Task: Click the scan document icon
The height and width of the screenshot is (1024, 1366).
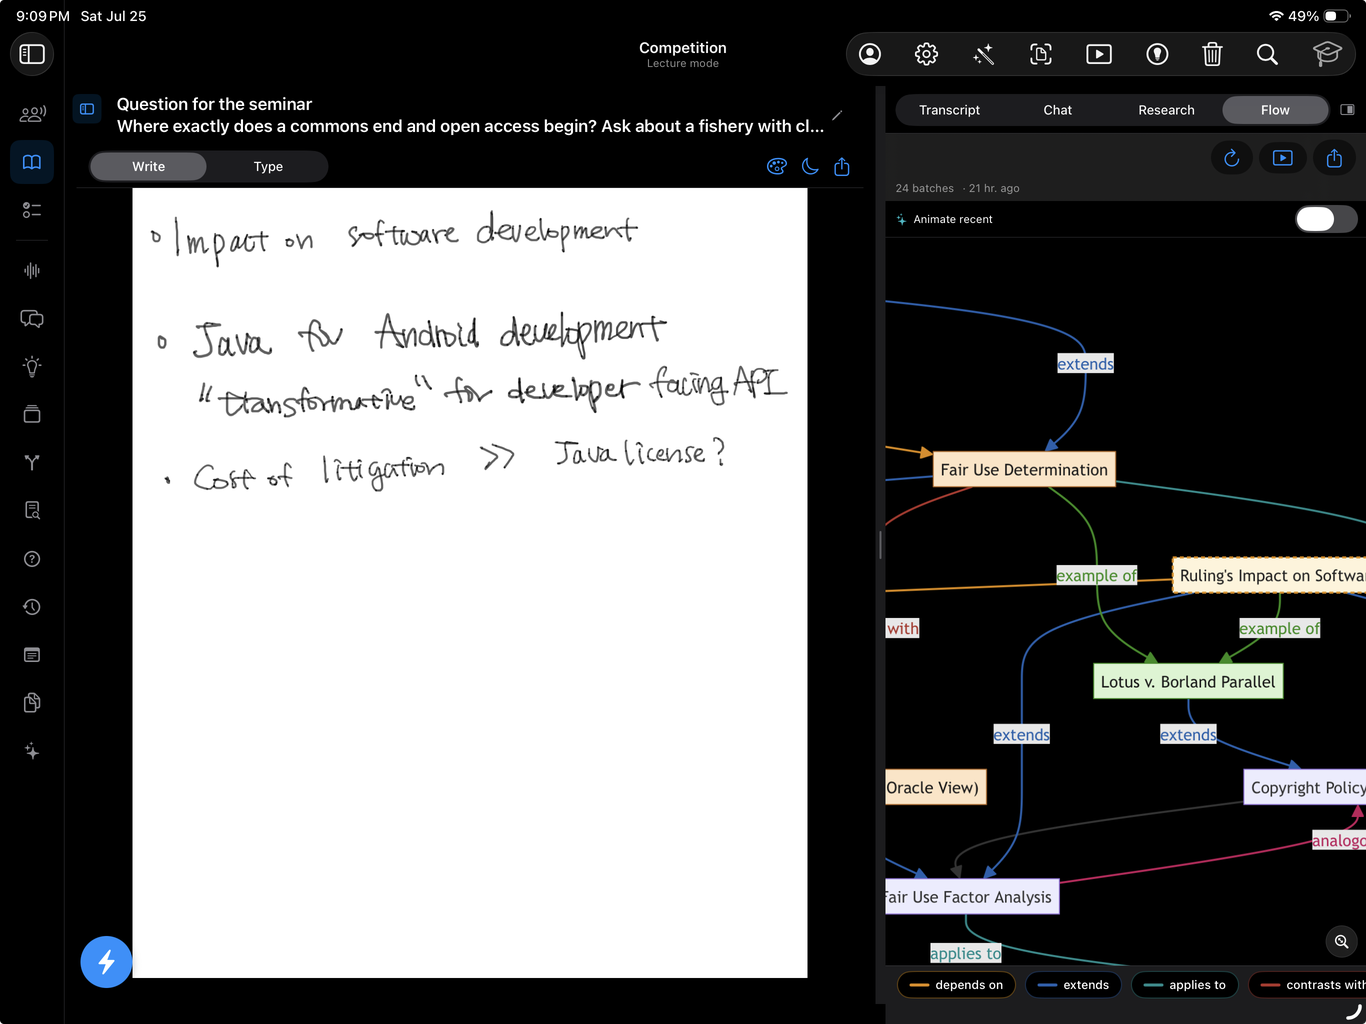Action: (1041, 54)
